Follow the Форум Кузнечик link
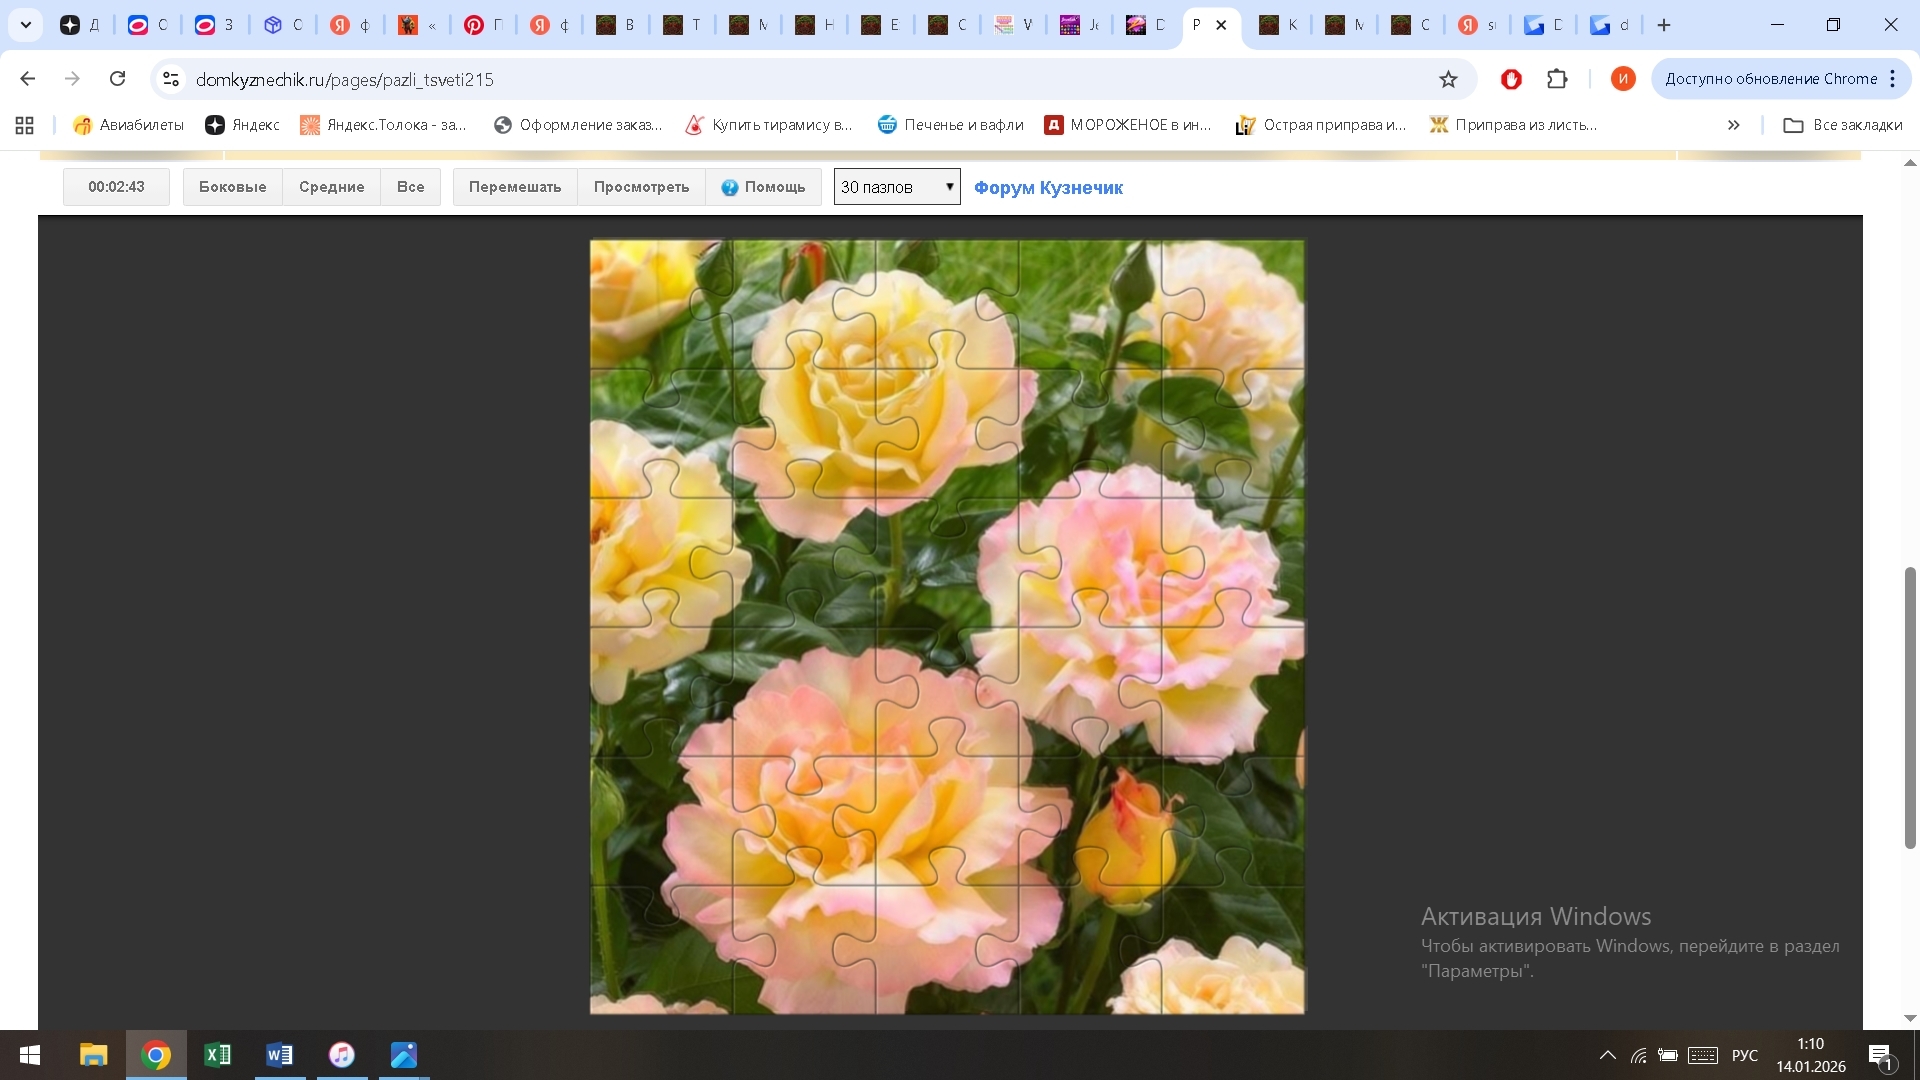Screen dimensions: 1920x1080 click(x=1048, y=188)
